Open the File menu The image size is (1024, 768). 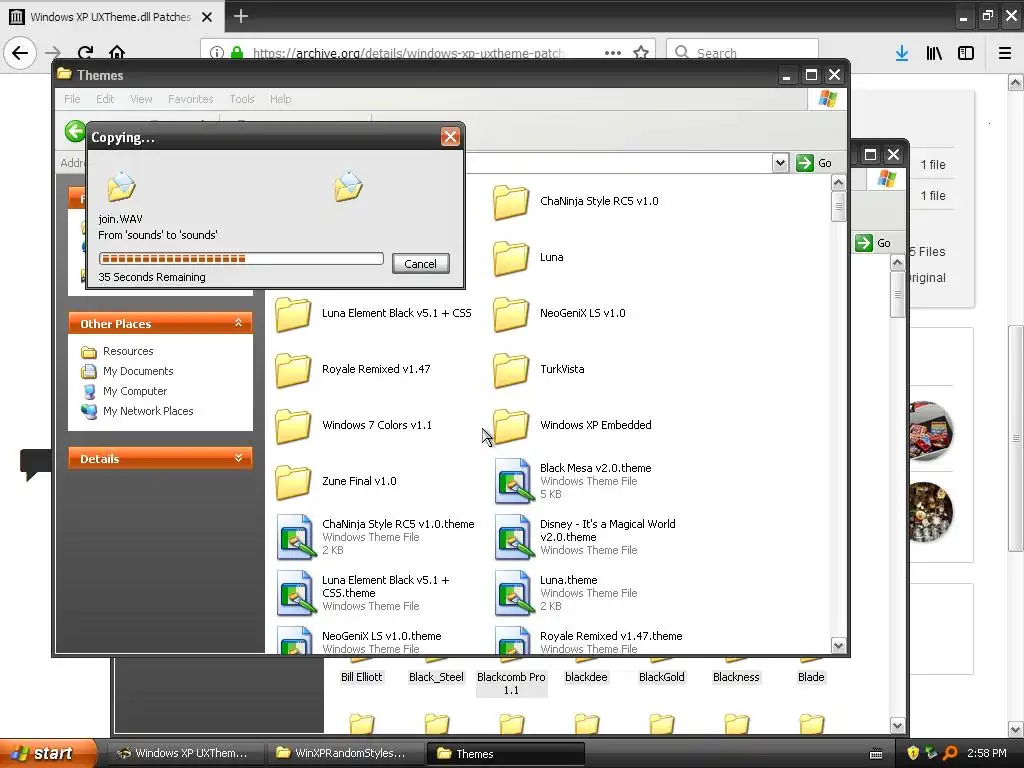point(72,99)
